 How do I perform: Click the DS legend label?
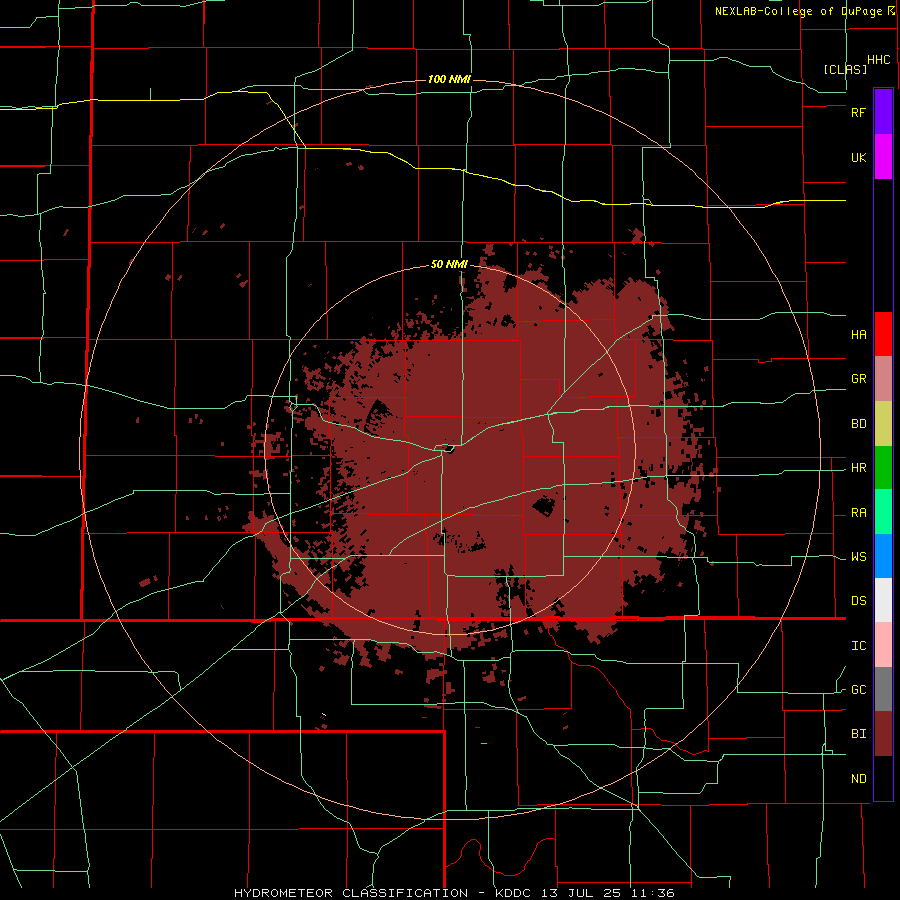tap(859, 601)
